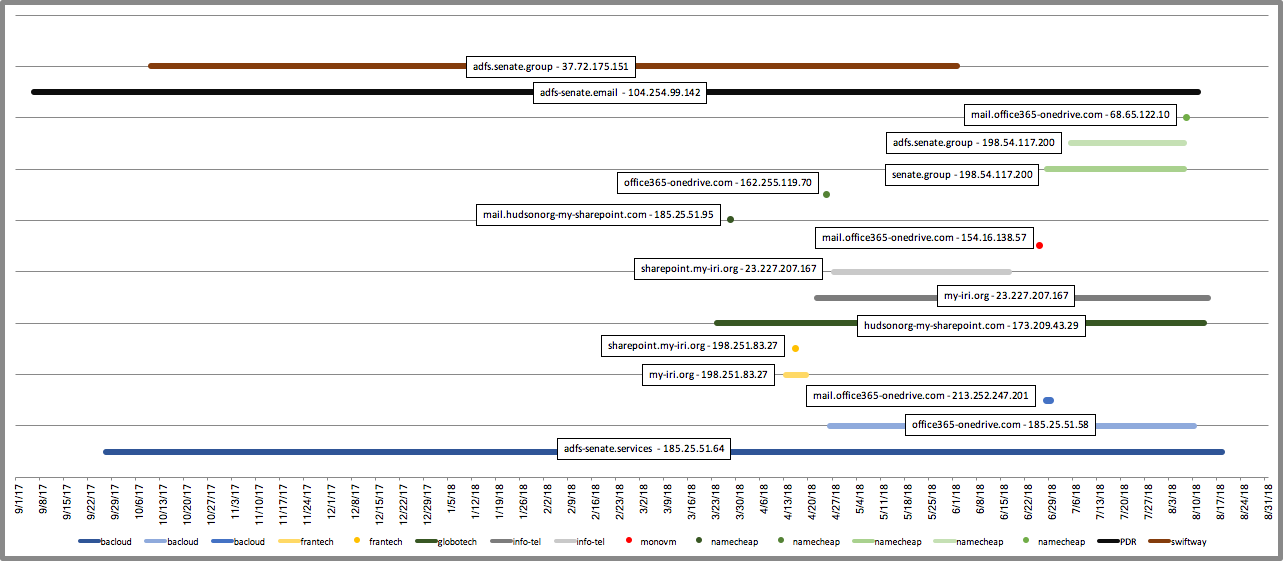This screenshot has height=561, width=1283.
Task: Select the my-iri.org - 23.227.207.167 label
Action: pyautogui.click(x=1006, y=296)
